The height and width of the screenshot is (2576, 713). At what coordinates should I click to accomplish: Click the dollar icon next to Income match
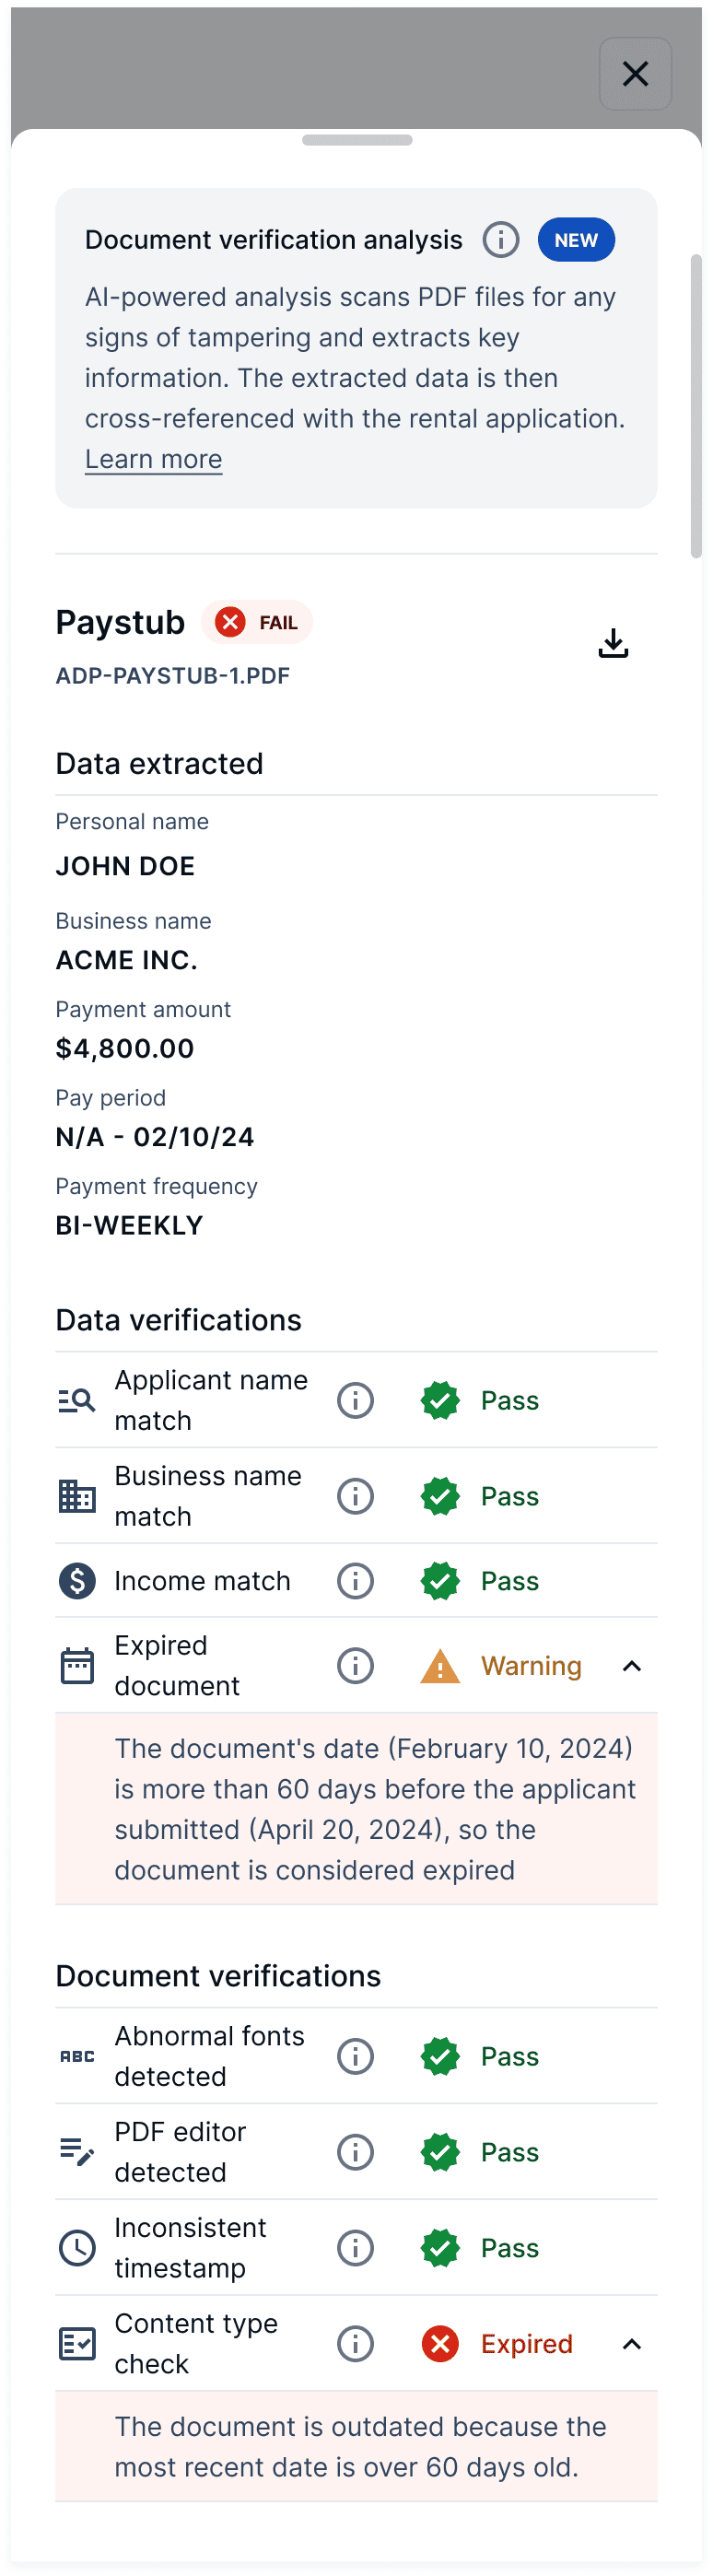click(77, 1581)
